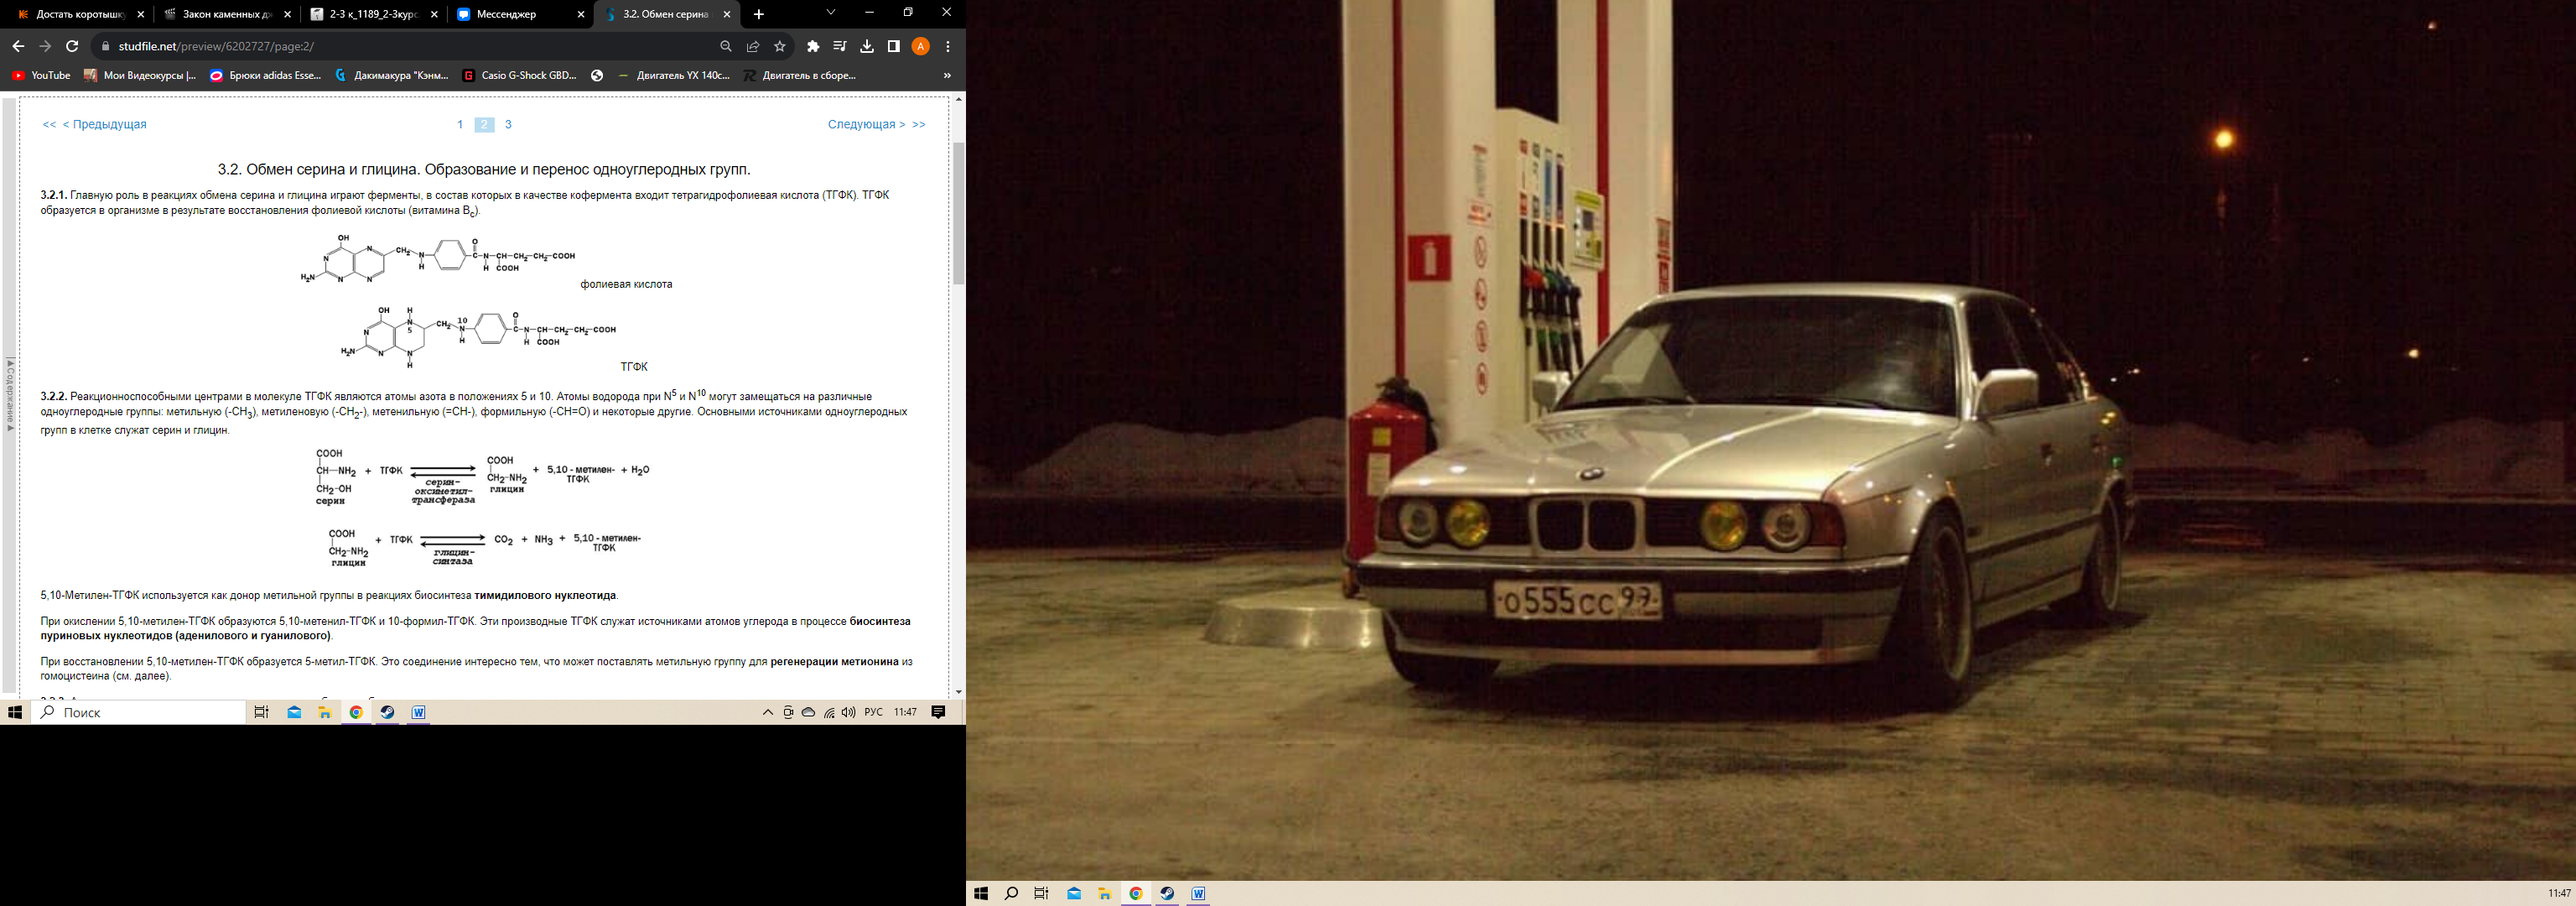Open the "Мои Видеокурсы" bookmark

[x=140, y=75]
